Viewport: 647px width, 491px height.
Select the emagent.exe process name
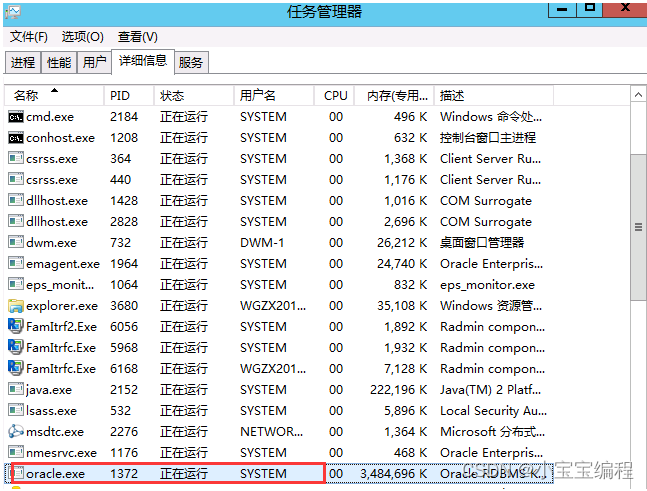[x=63, y=264]
